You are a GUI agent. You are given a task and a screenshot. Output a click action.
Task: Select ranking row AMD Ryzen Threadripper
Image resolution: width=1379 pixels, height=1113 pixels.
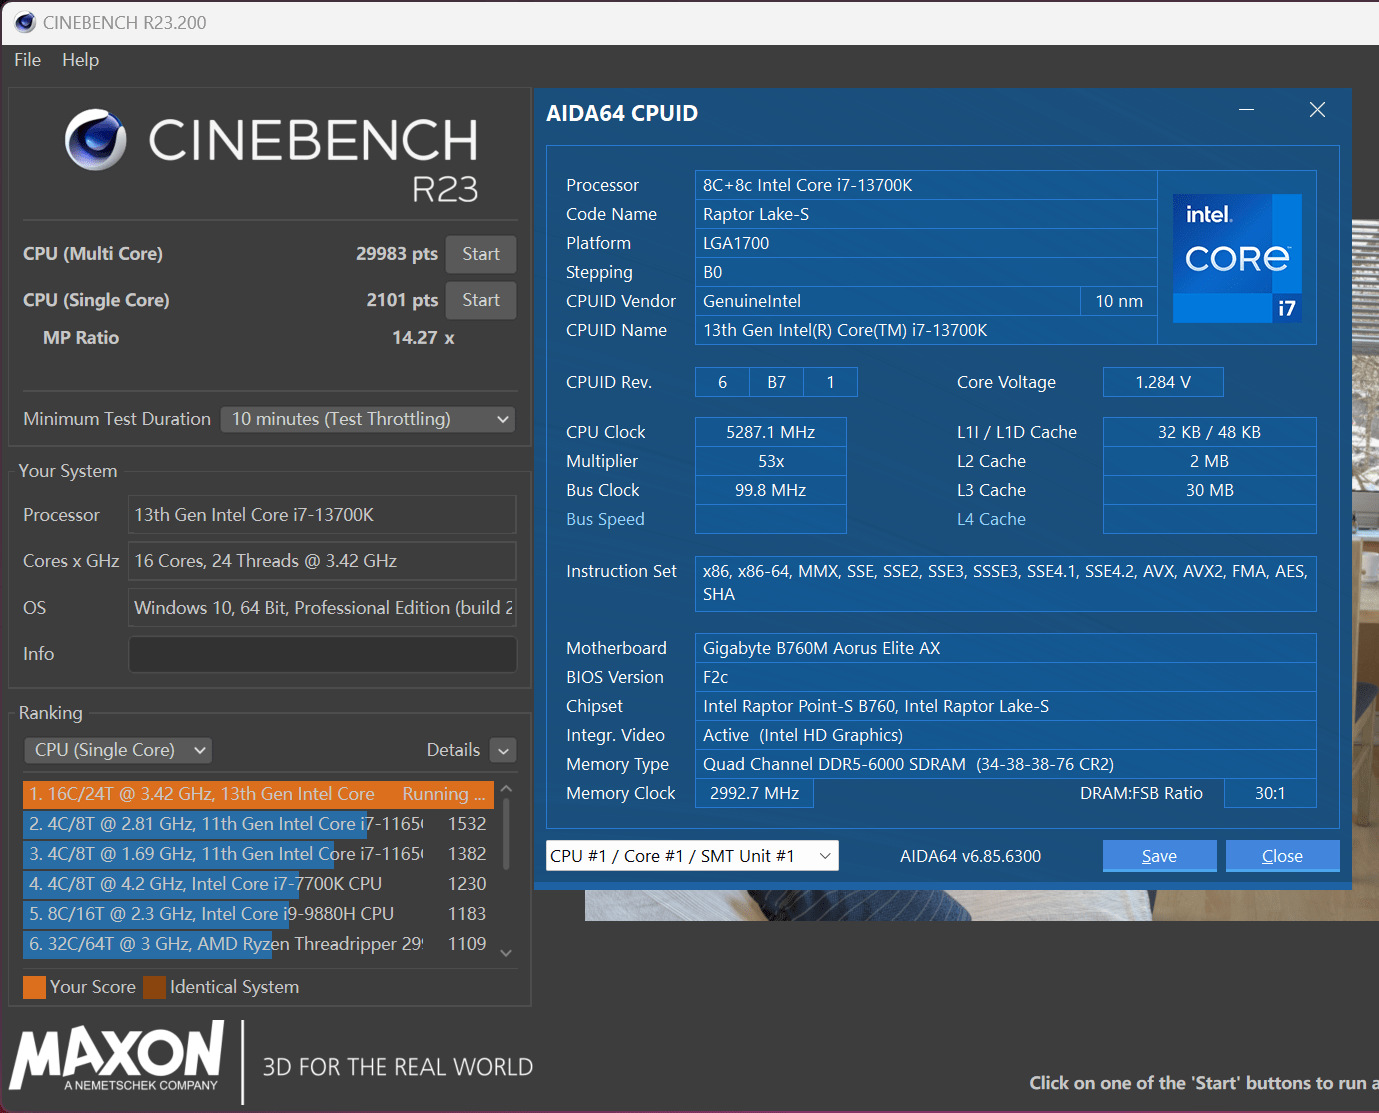(258, 944)
